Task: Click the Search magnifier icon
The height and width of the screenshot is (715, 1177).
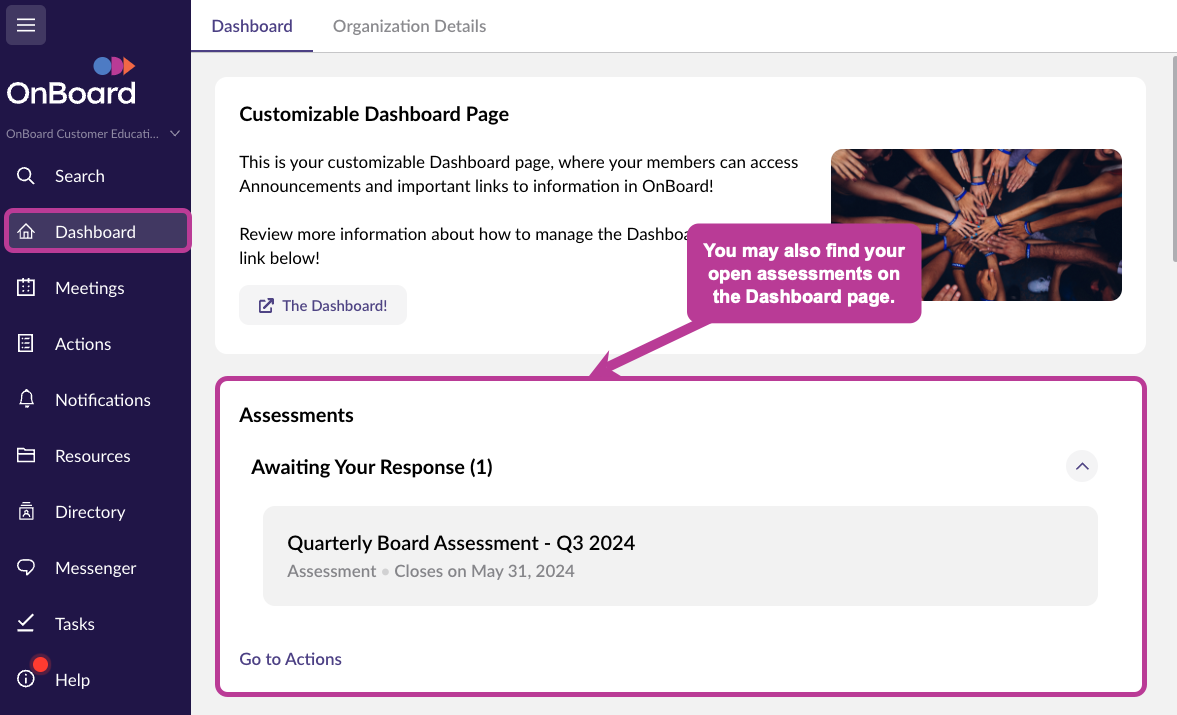Action: point(26,176)
